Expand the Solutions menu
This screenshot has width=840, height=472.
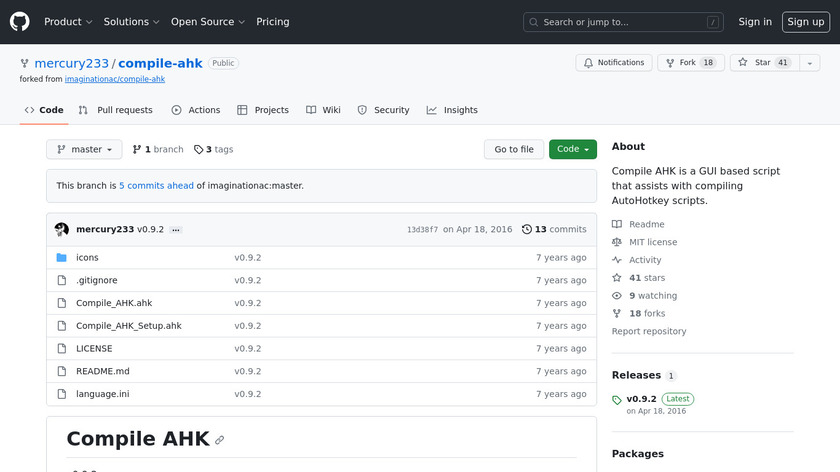tap(131, 22)
